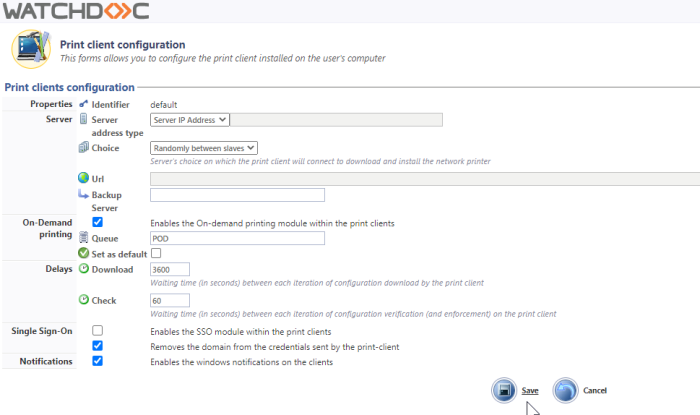The width and height of the screenshot is (700, 415).
Task: Disable the On-Demand printing module checkbox
Action: point(97,222)
